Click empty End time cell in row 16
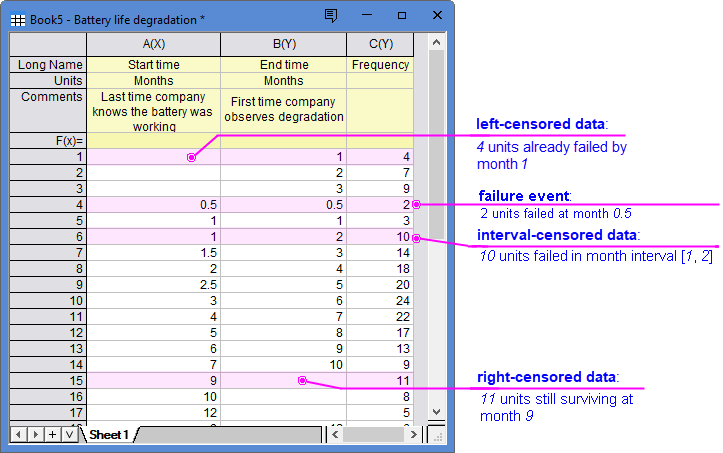 coord(284,397)
